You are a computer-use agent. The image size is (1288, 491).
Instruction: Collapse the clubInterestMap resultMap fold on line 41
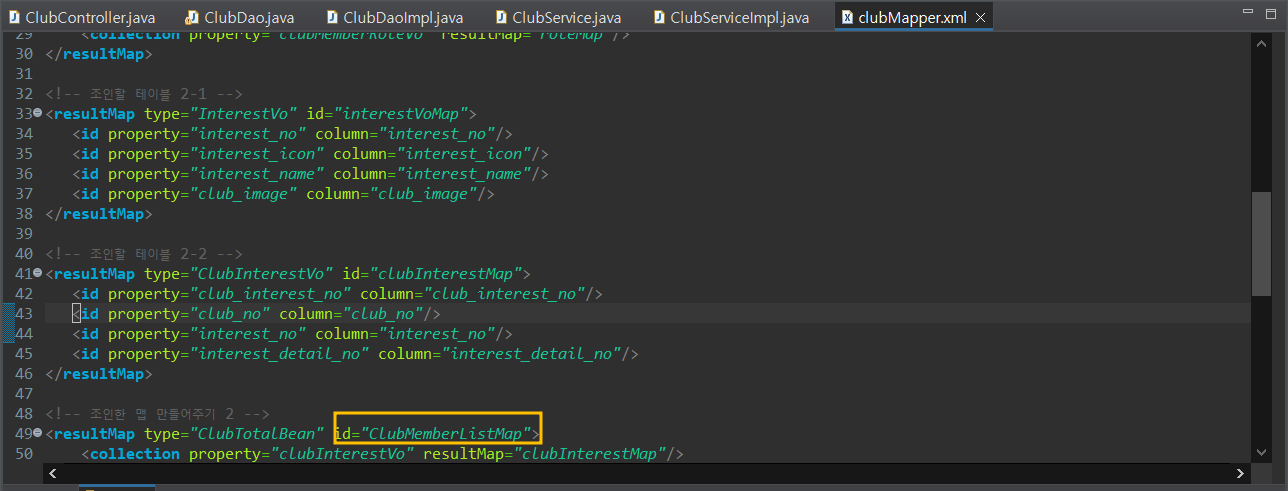38,274
